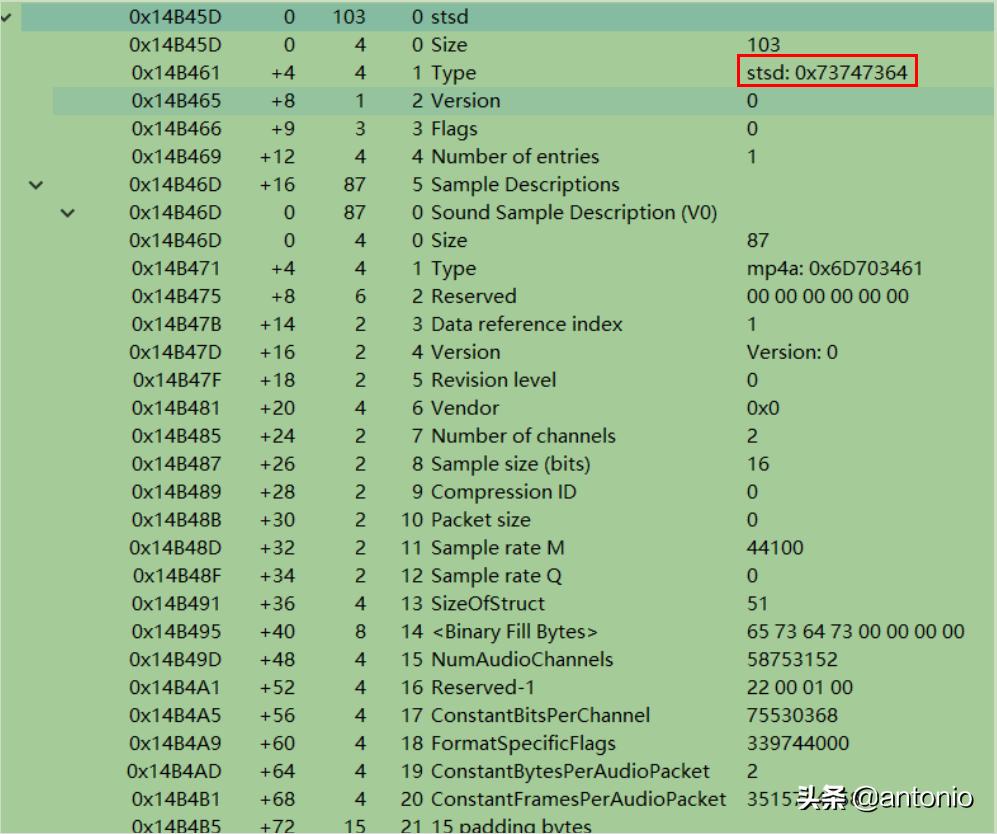Click the value 'mp4a: 0x6D703461'
The width and height of the screenshot is (997, 834).
(834, 268)
